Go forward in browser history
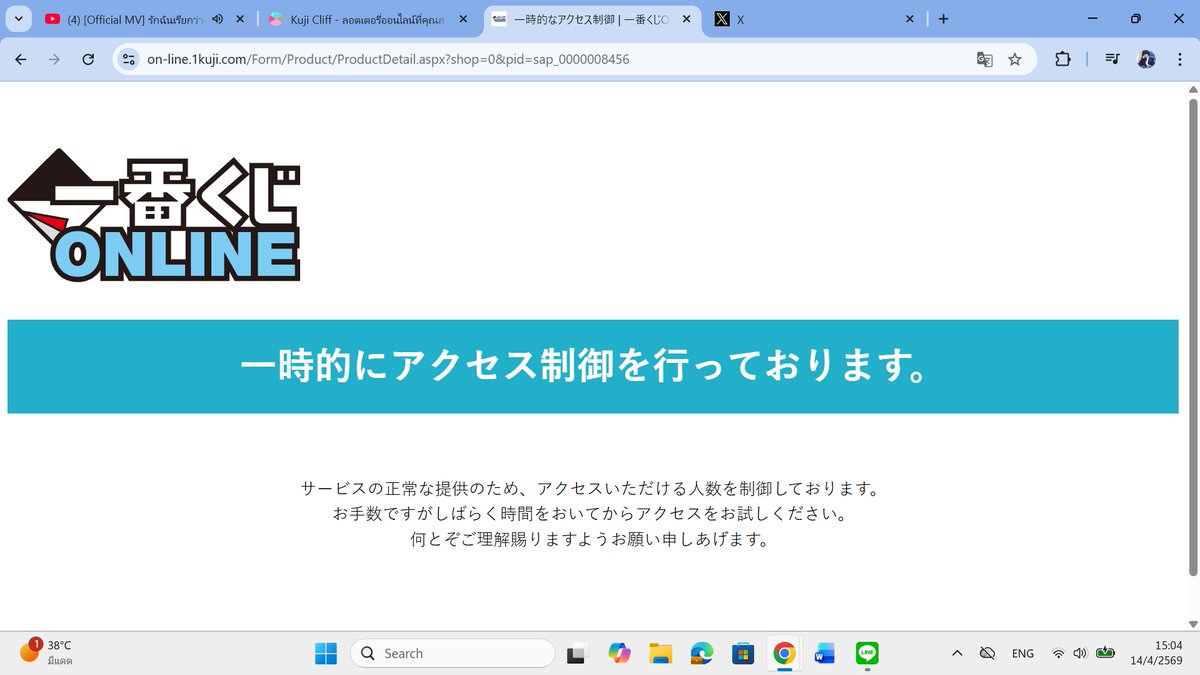Screen dimensions: 1200x675 (54, 59)
